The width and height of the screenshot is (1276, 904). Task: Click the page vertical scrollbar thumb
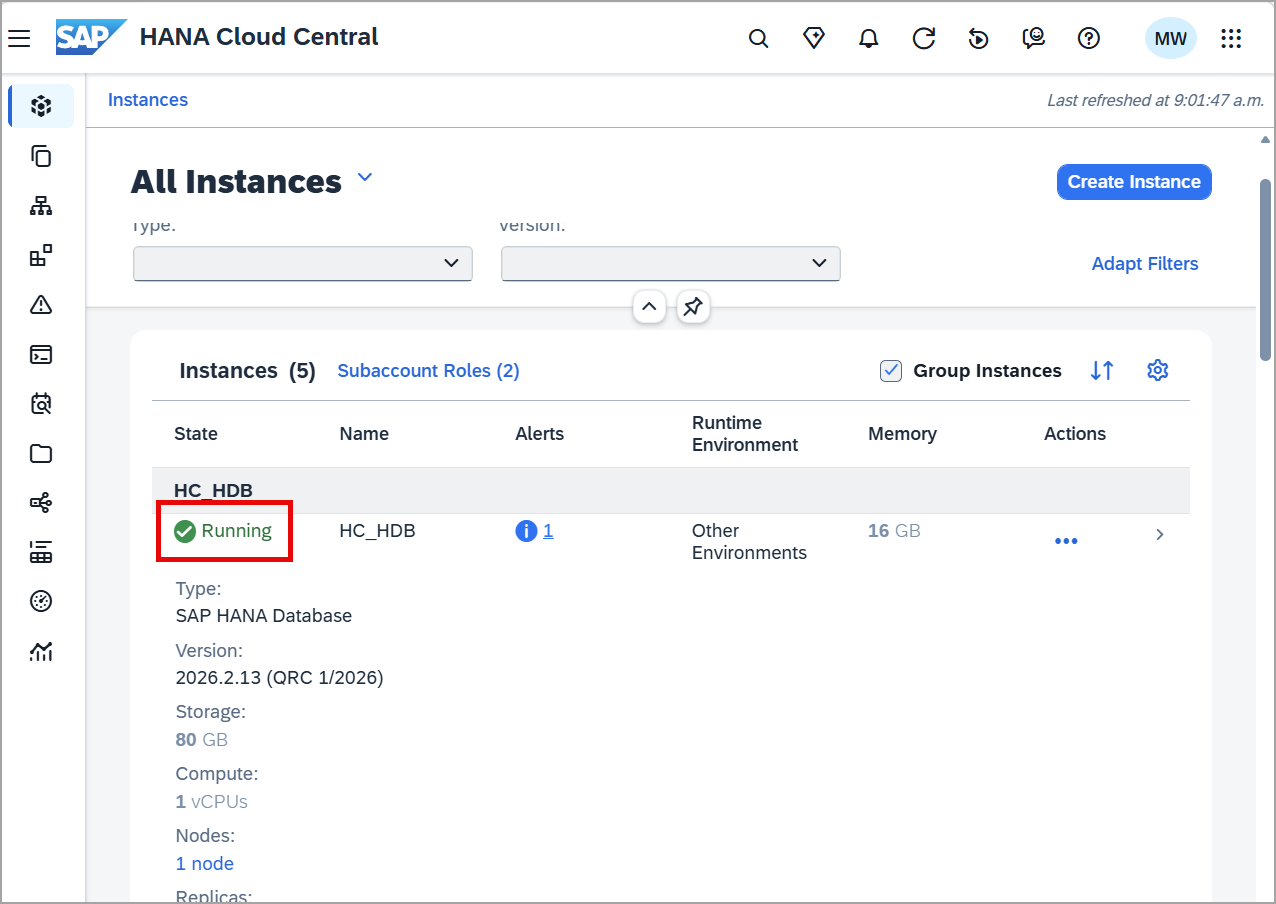pos(1266,270)
